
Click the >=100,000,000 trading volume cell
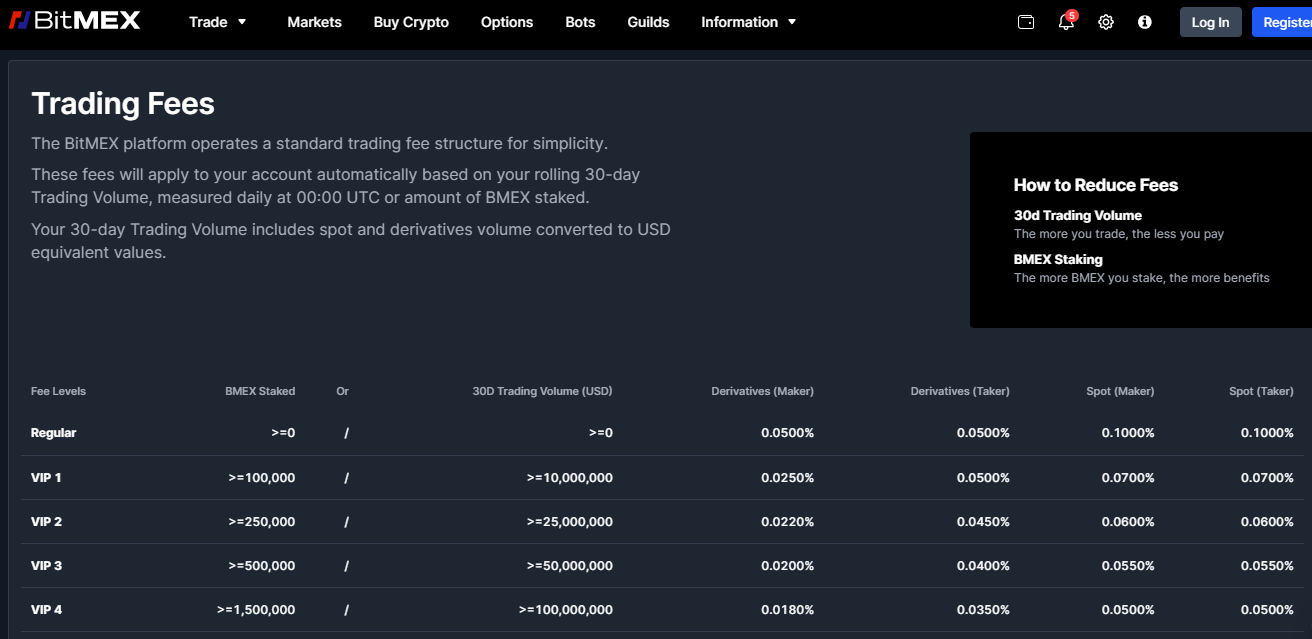[x=566, y=610]
